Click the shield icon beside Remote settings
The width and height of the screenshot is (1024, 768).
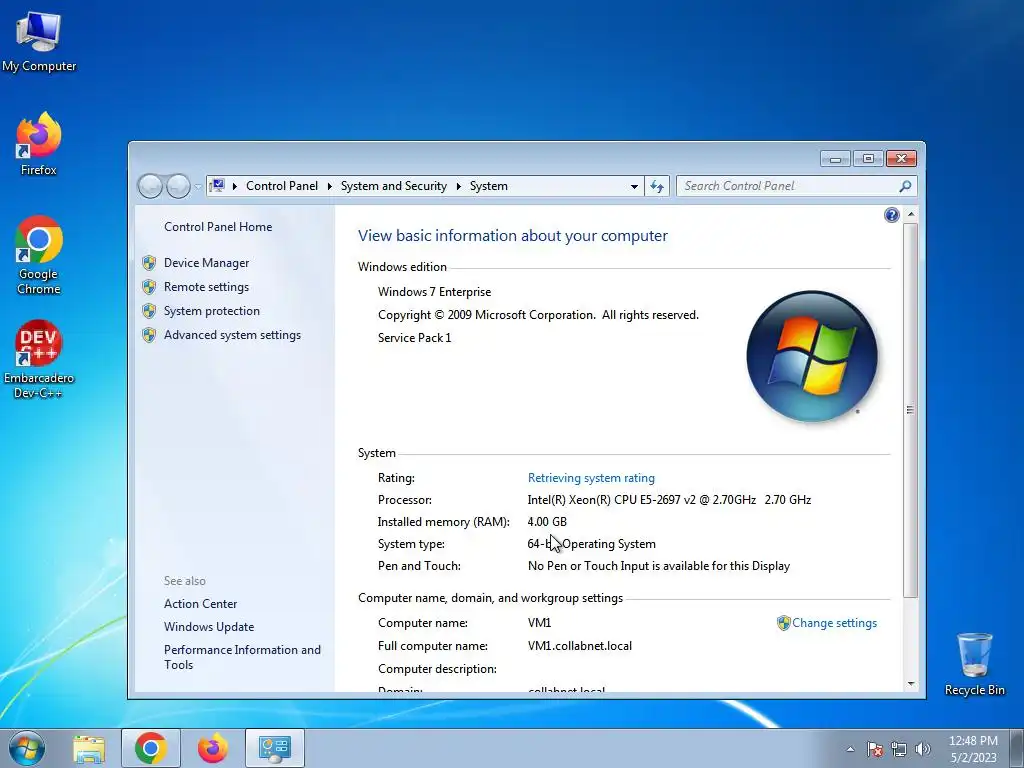pos(149,287)
